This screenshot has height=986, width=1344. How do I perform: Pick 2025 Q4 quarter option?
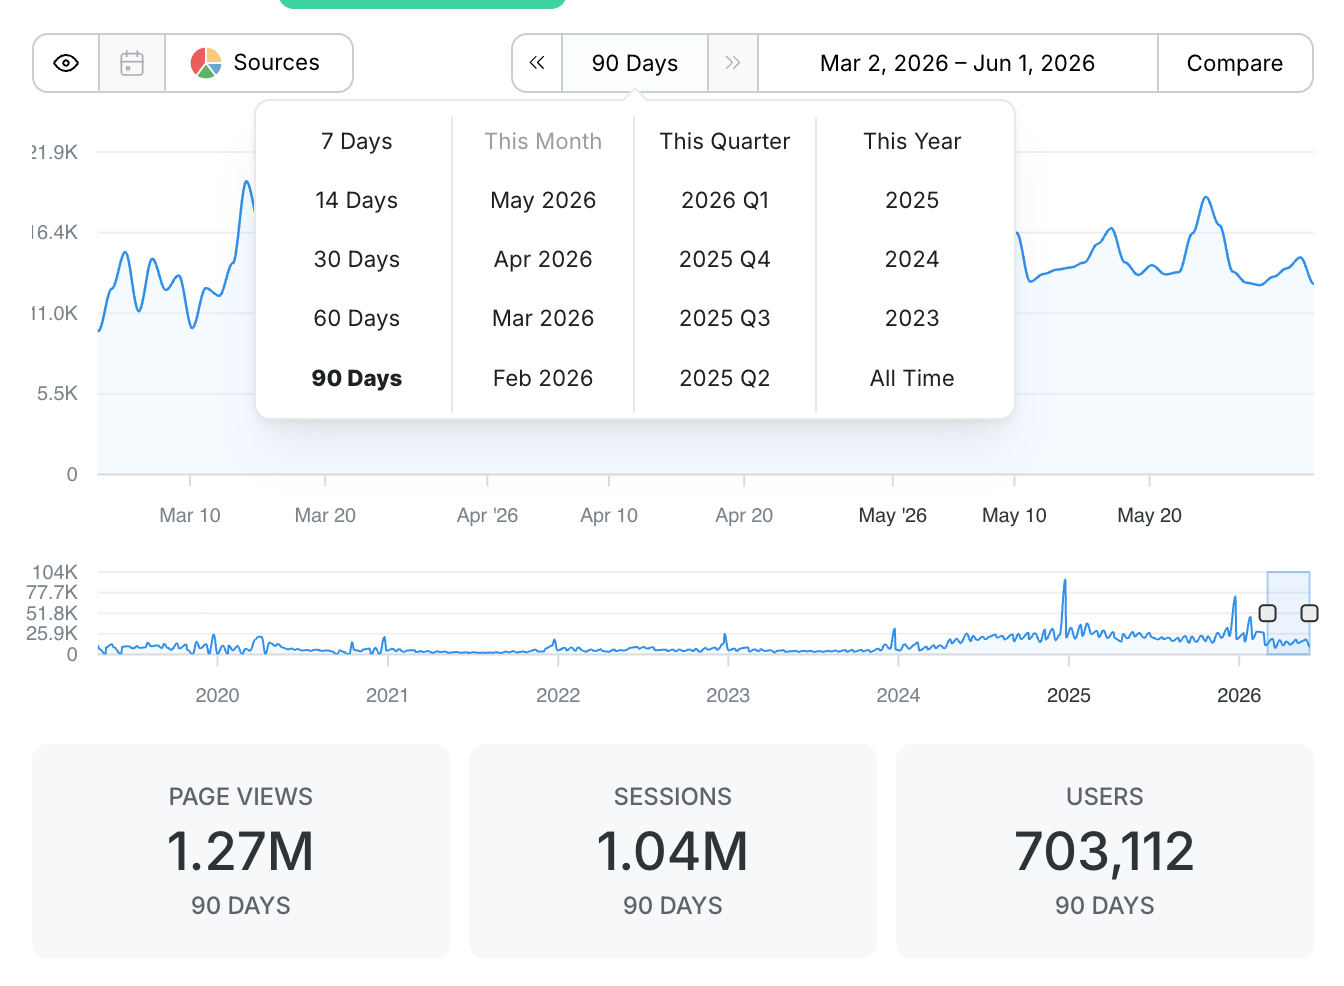click(x=725, y=259)
